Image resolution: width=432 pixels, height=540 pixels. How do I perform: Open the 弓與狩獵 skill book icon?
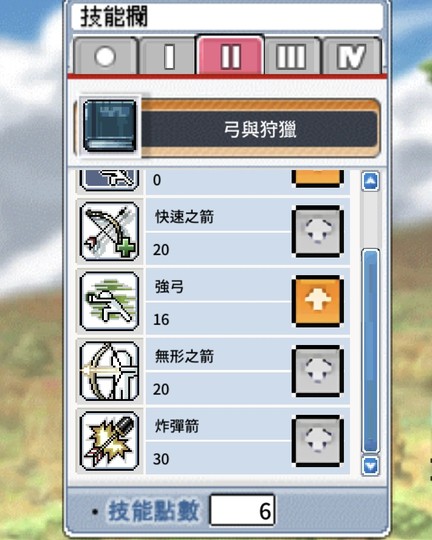click(110, 126)
